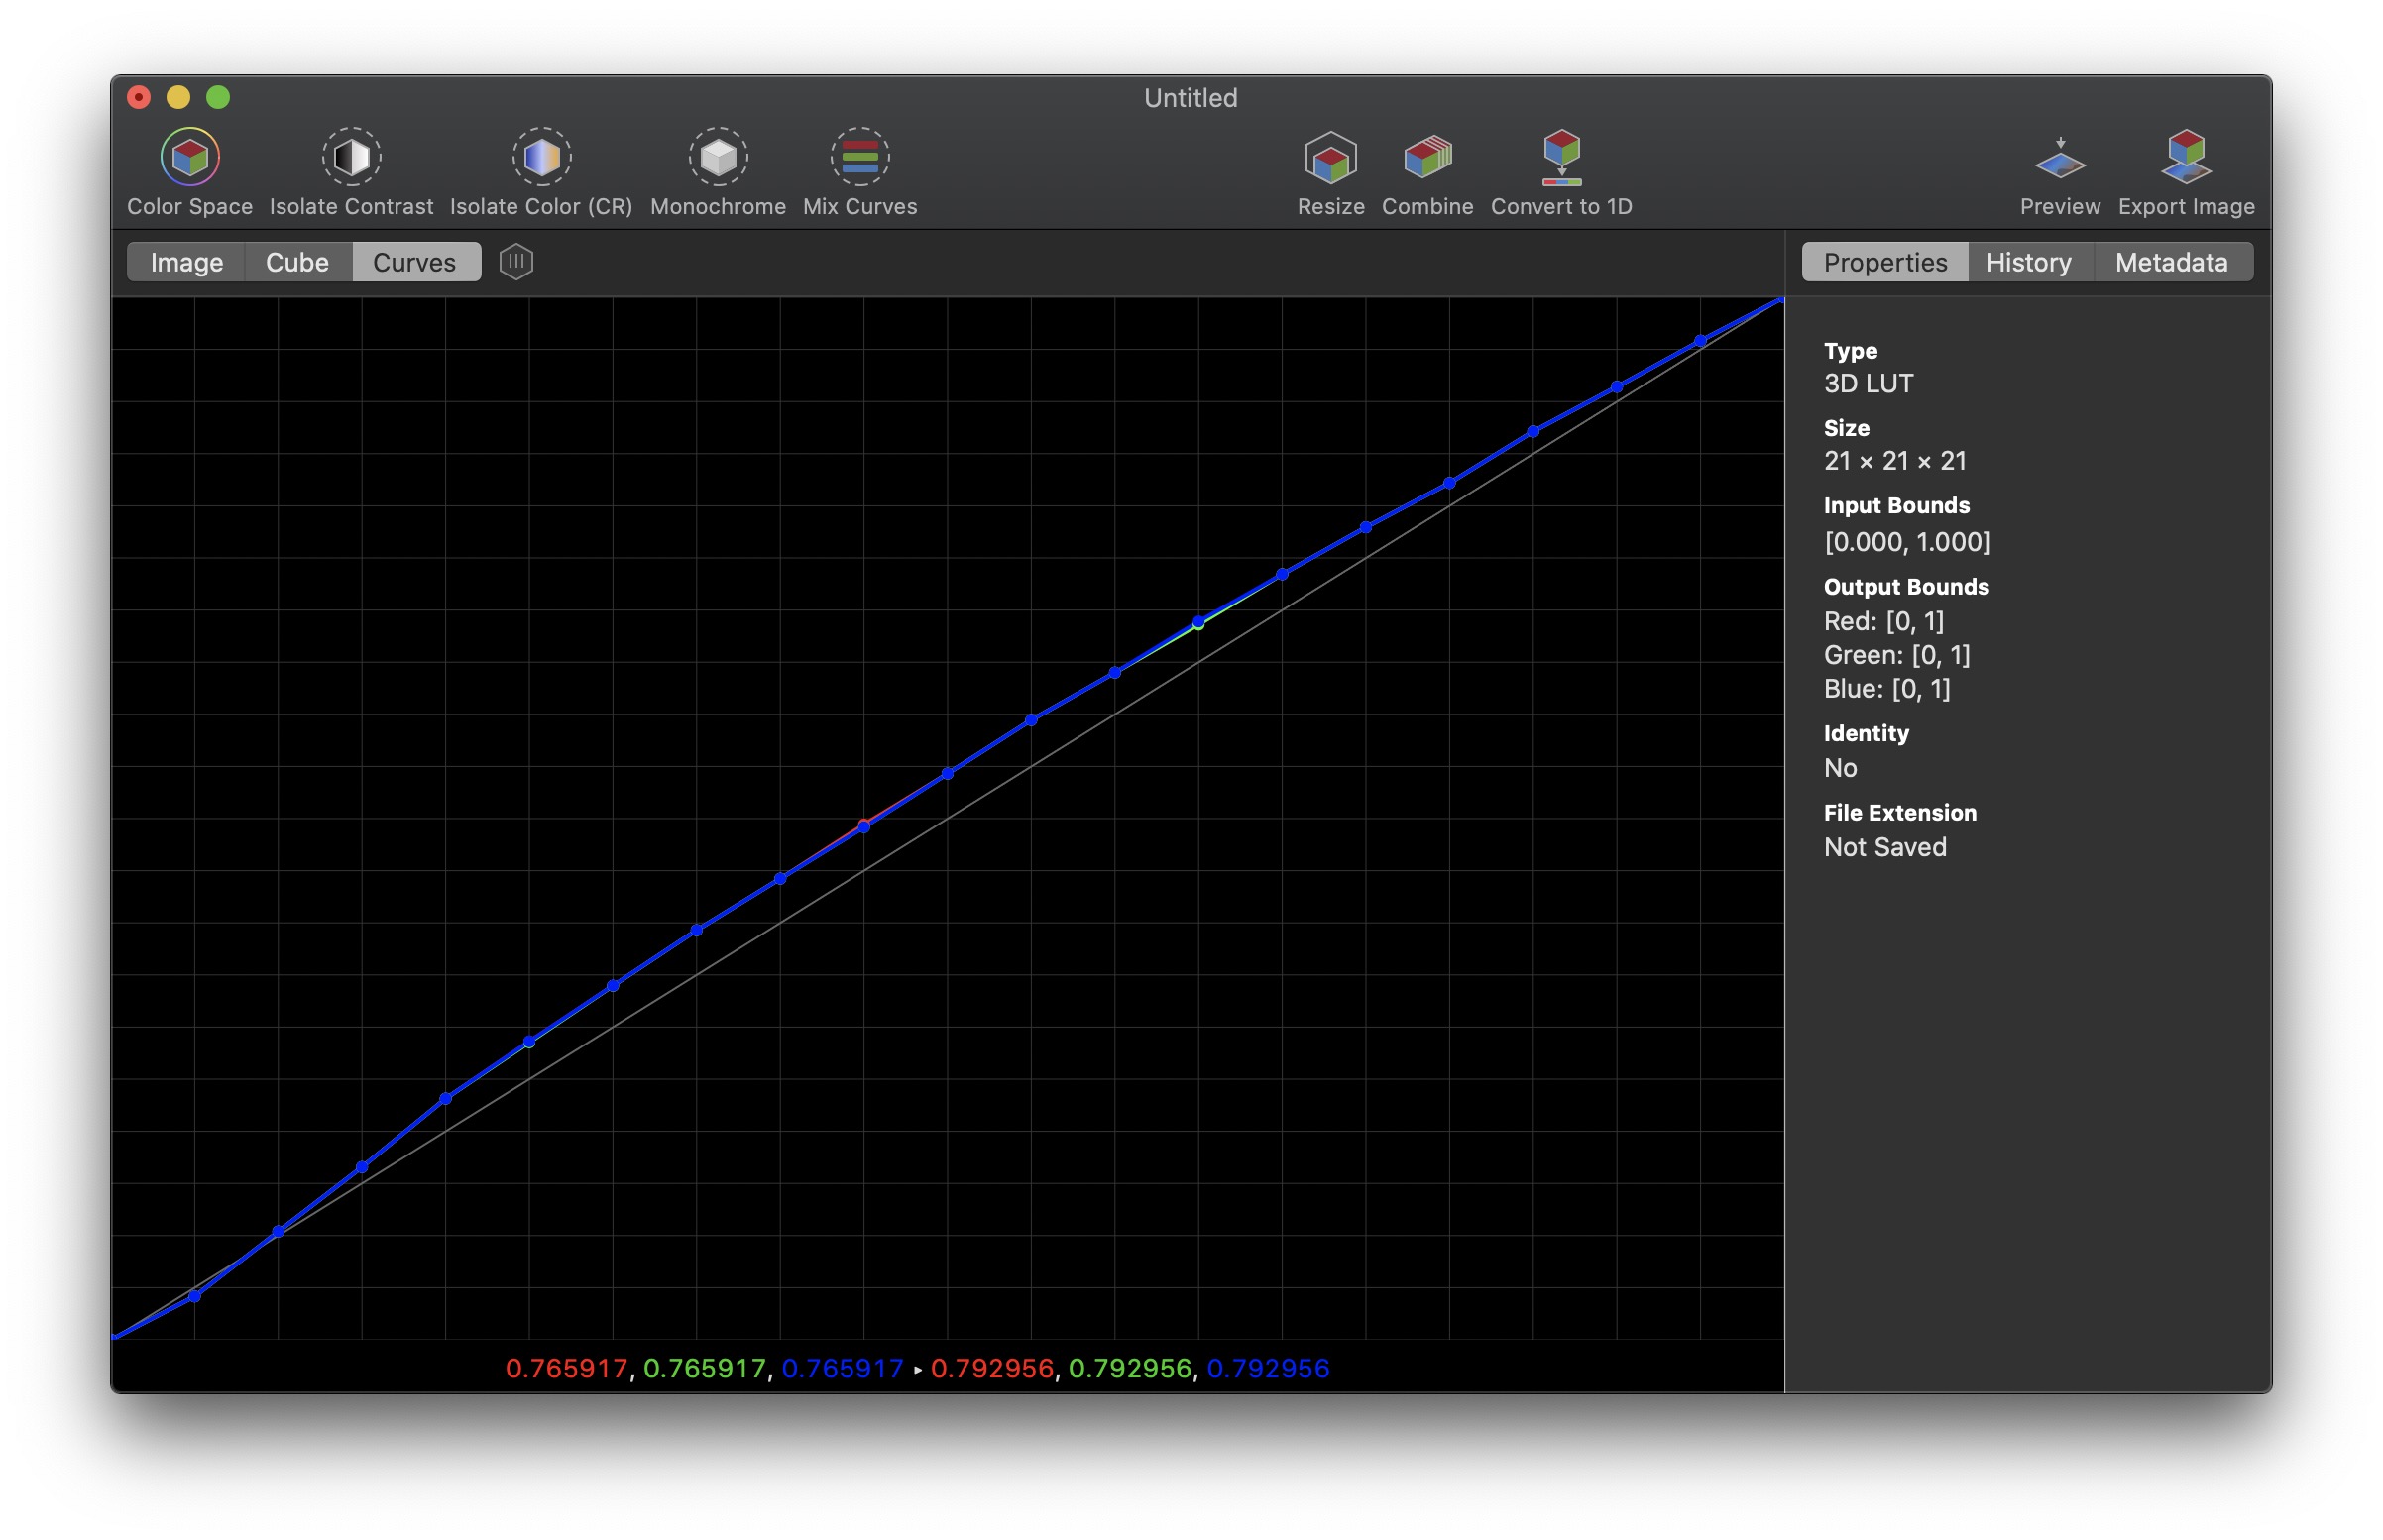Click the Identity value No

tap(1840, 768)
